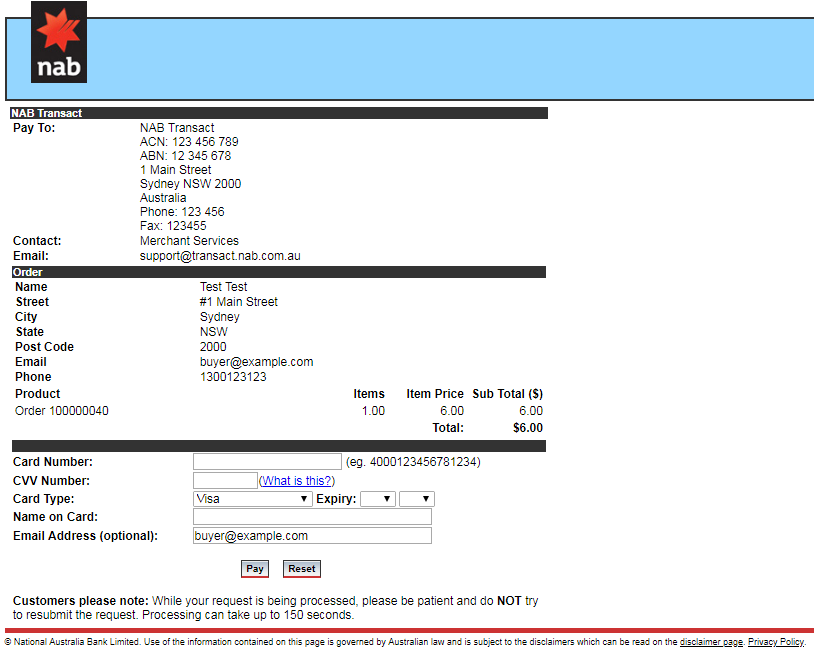Open the disclaimer page link in the footer
The height and width of the screenshot is (655, 814).
click(x=711, y=642)
